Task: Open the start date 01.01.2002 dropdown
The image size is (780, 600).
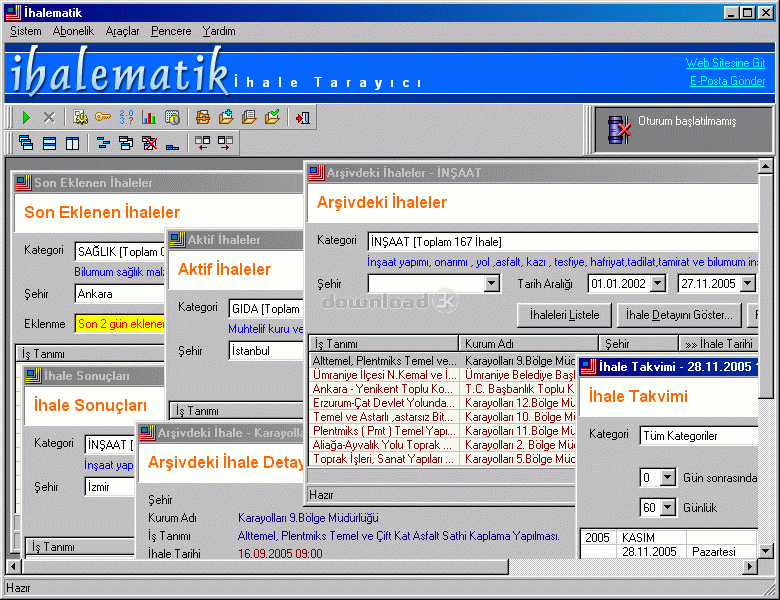Action: pos(656,284)
